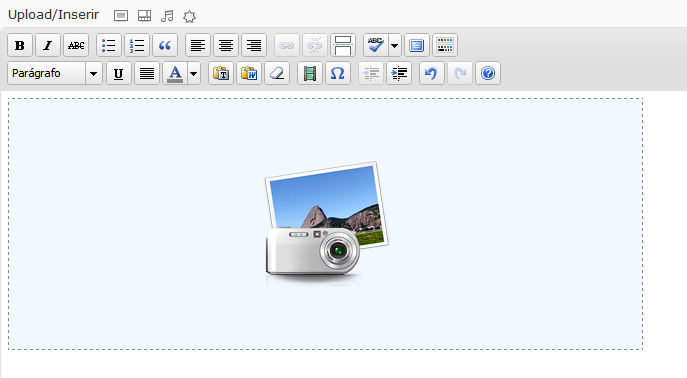The width and height of the screenshot is (687, 378).
Task: Open the spellchecker language dropdown arrow
Action: [x=395, y=45]
